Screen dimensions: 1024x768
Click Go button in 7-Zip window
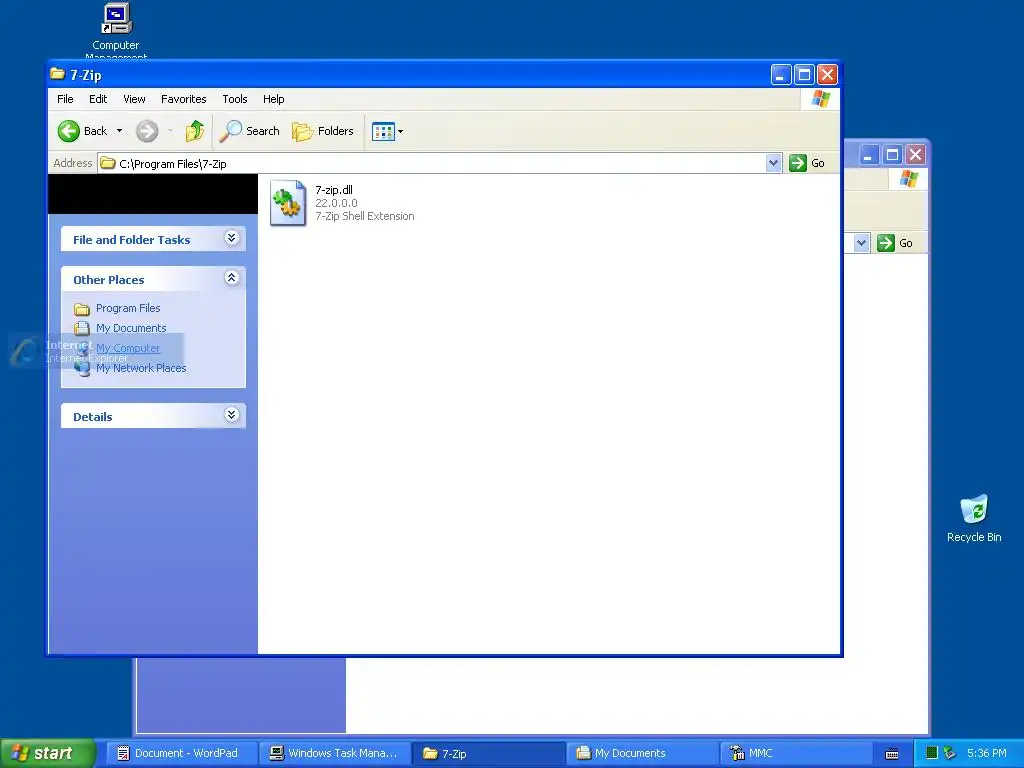point(807,163)
